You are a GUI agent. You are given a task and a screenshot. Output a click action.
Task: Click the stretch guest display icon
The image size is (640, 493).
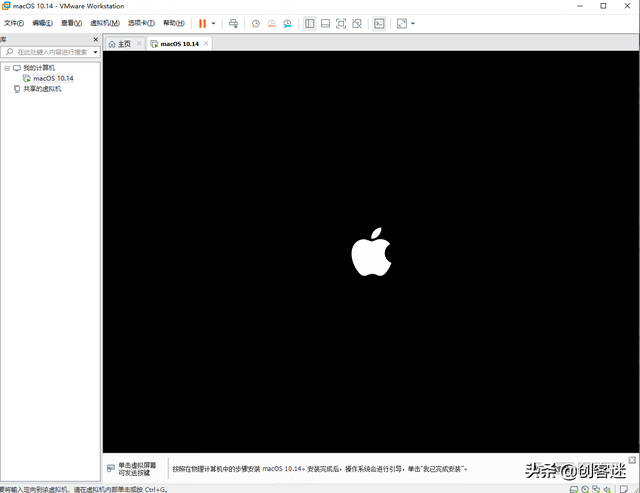coord(402,24)
